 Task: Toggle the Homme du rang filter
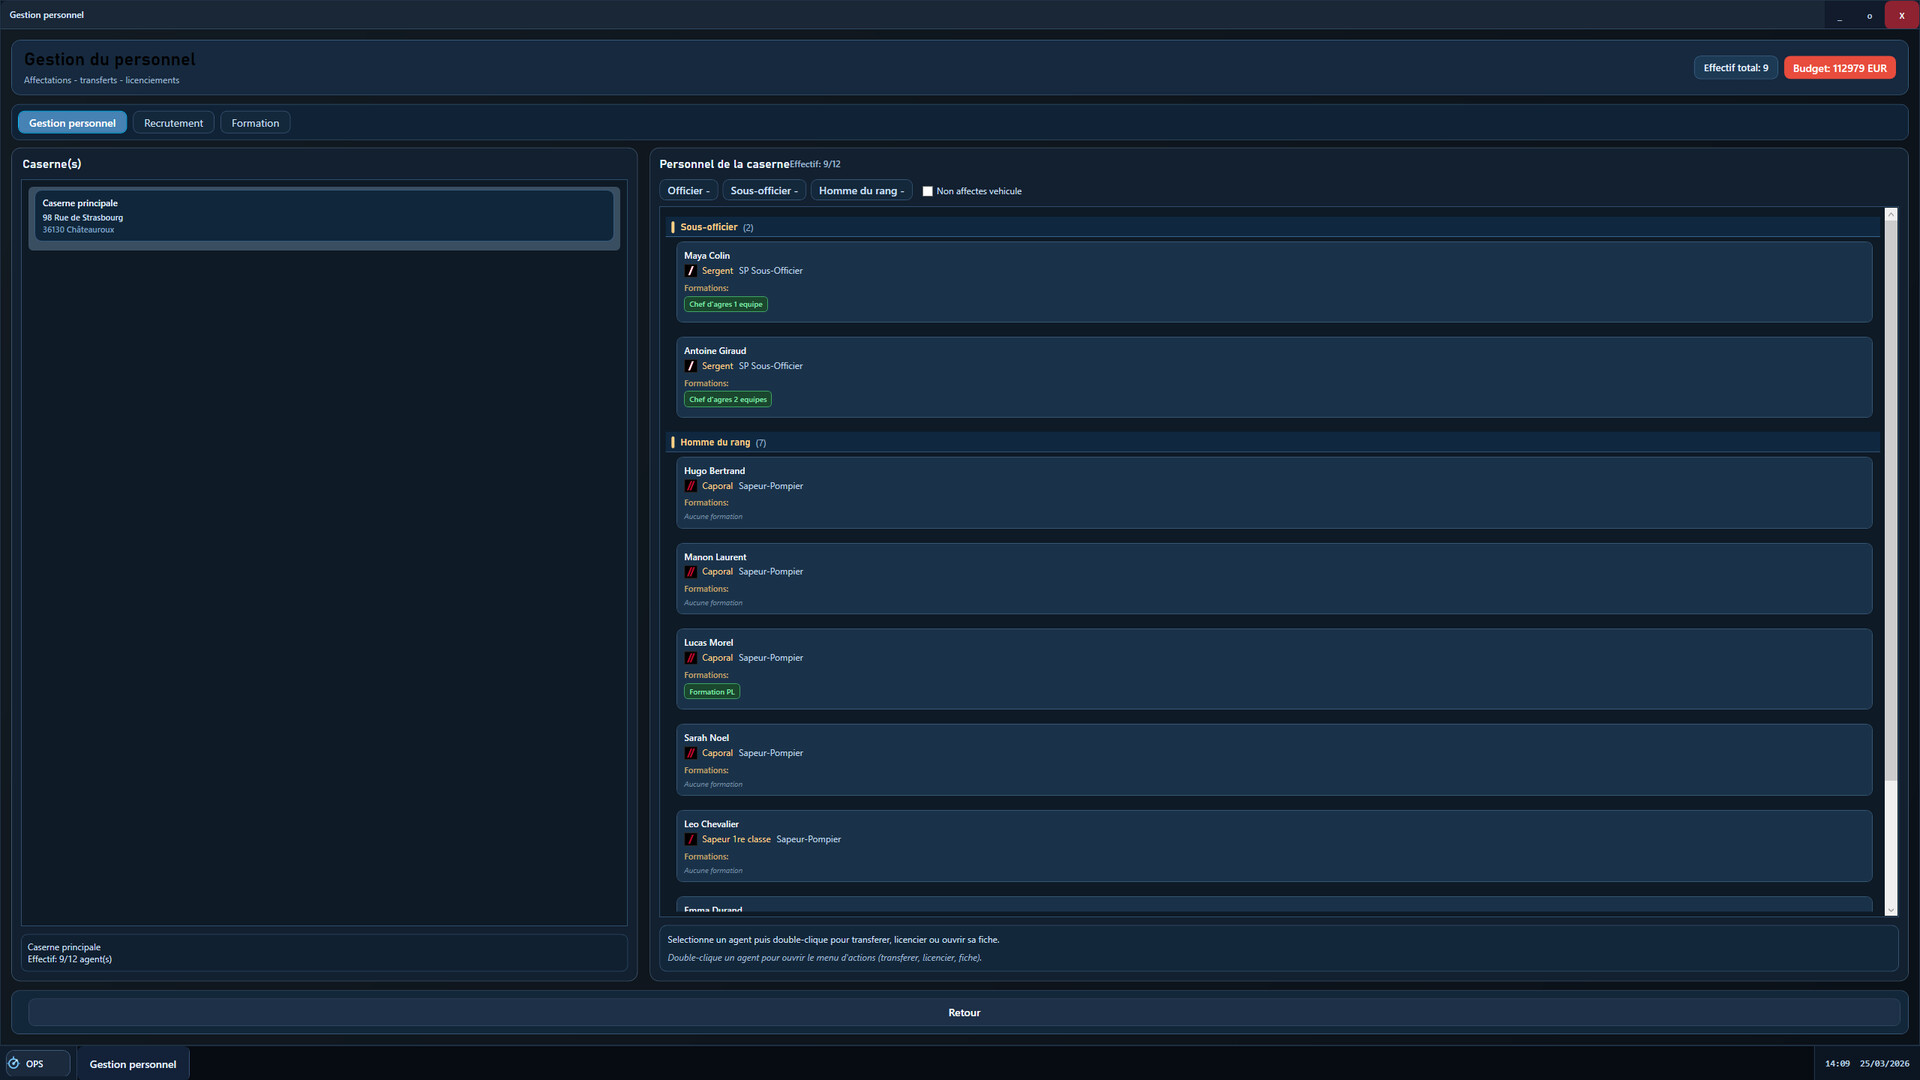coord(860,191)
